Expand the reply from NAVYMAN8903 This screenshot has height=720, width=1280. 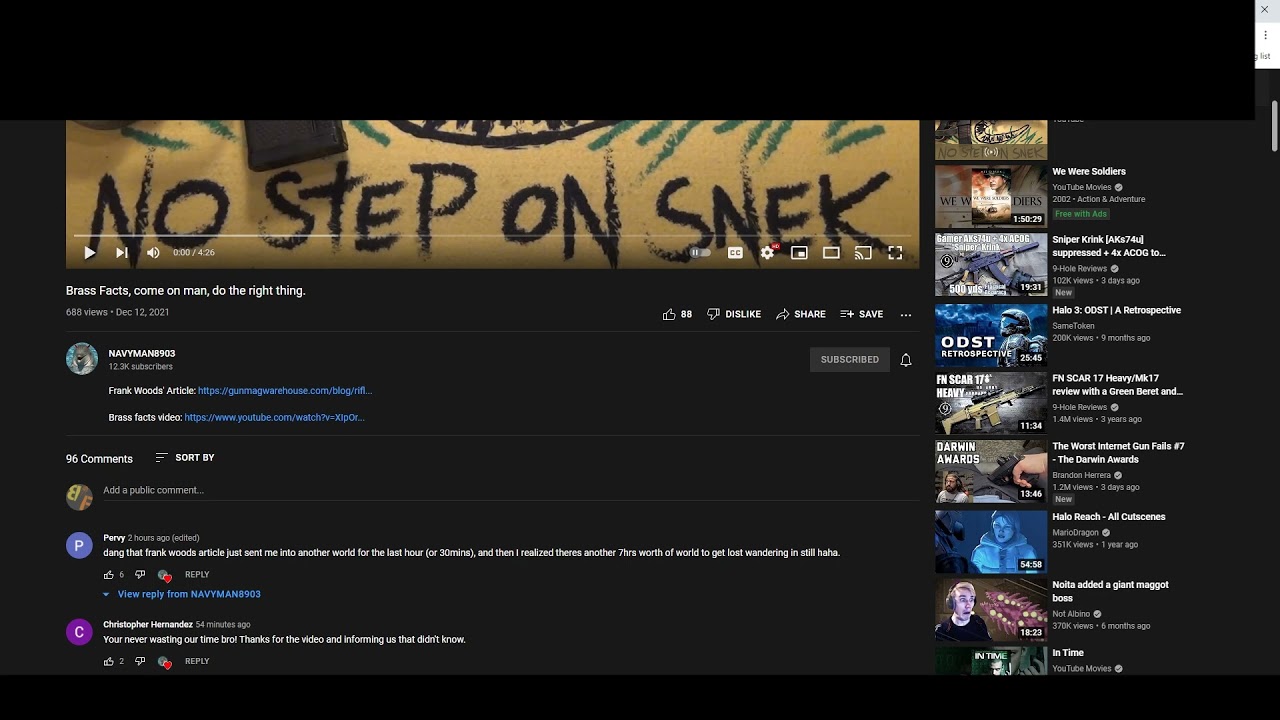tap(182, 594)
